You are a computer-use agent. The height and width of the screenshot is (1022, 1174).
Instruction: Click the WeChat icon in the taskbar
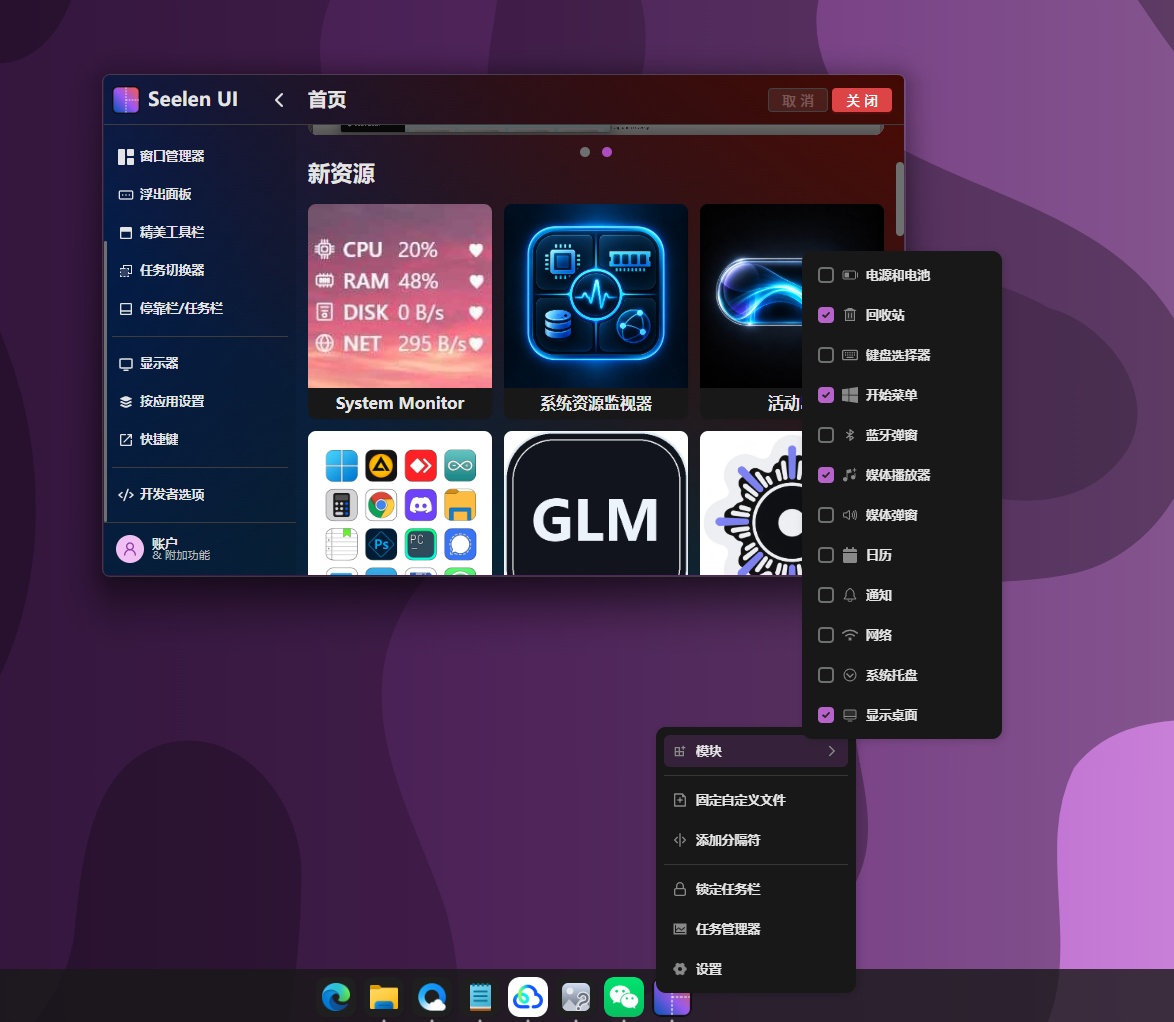624,997
